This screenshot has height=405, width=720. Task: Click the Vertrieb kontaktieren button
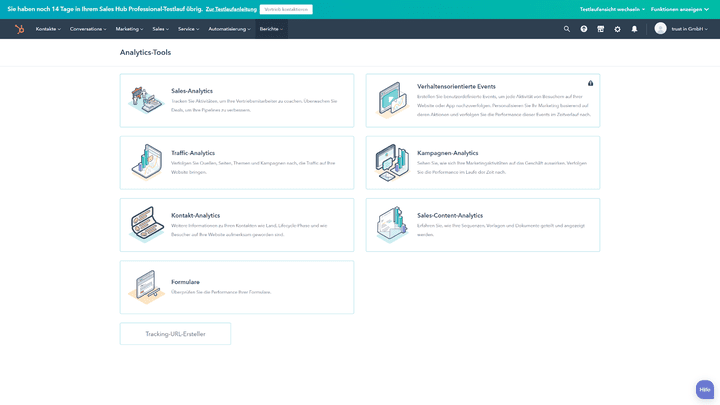coord(286,9)
